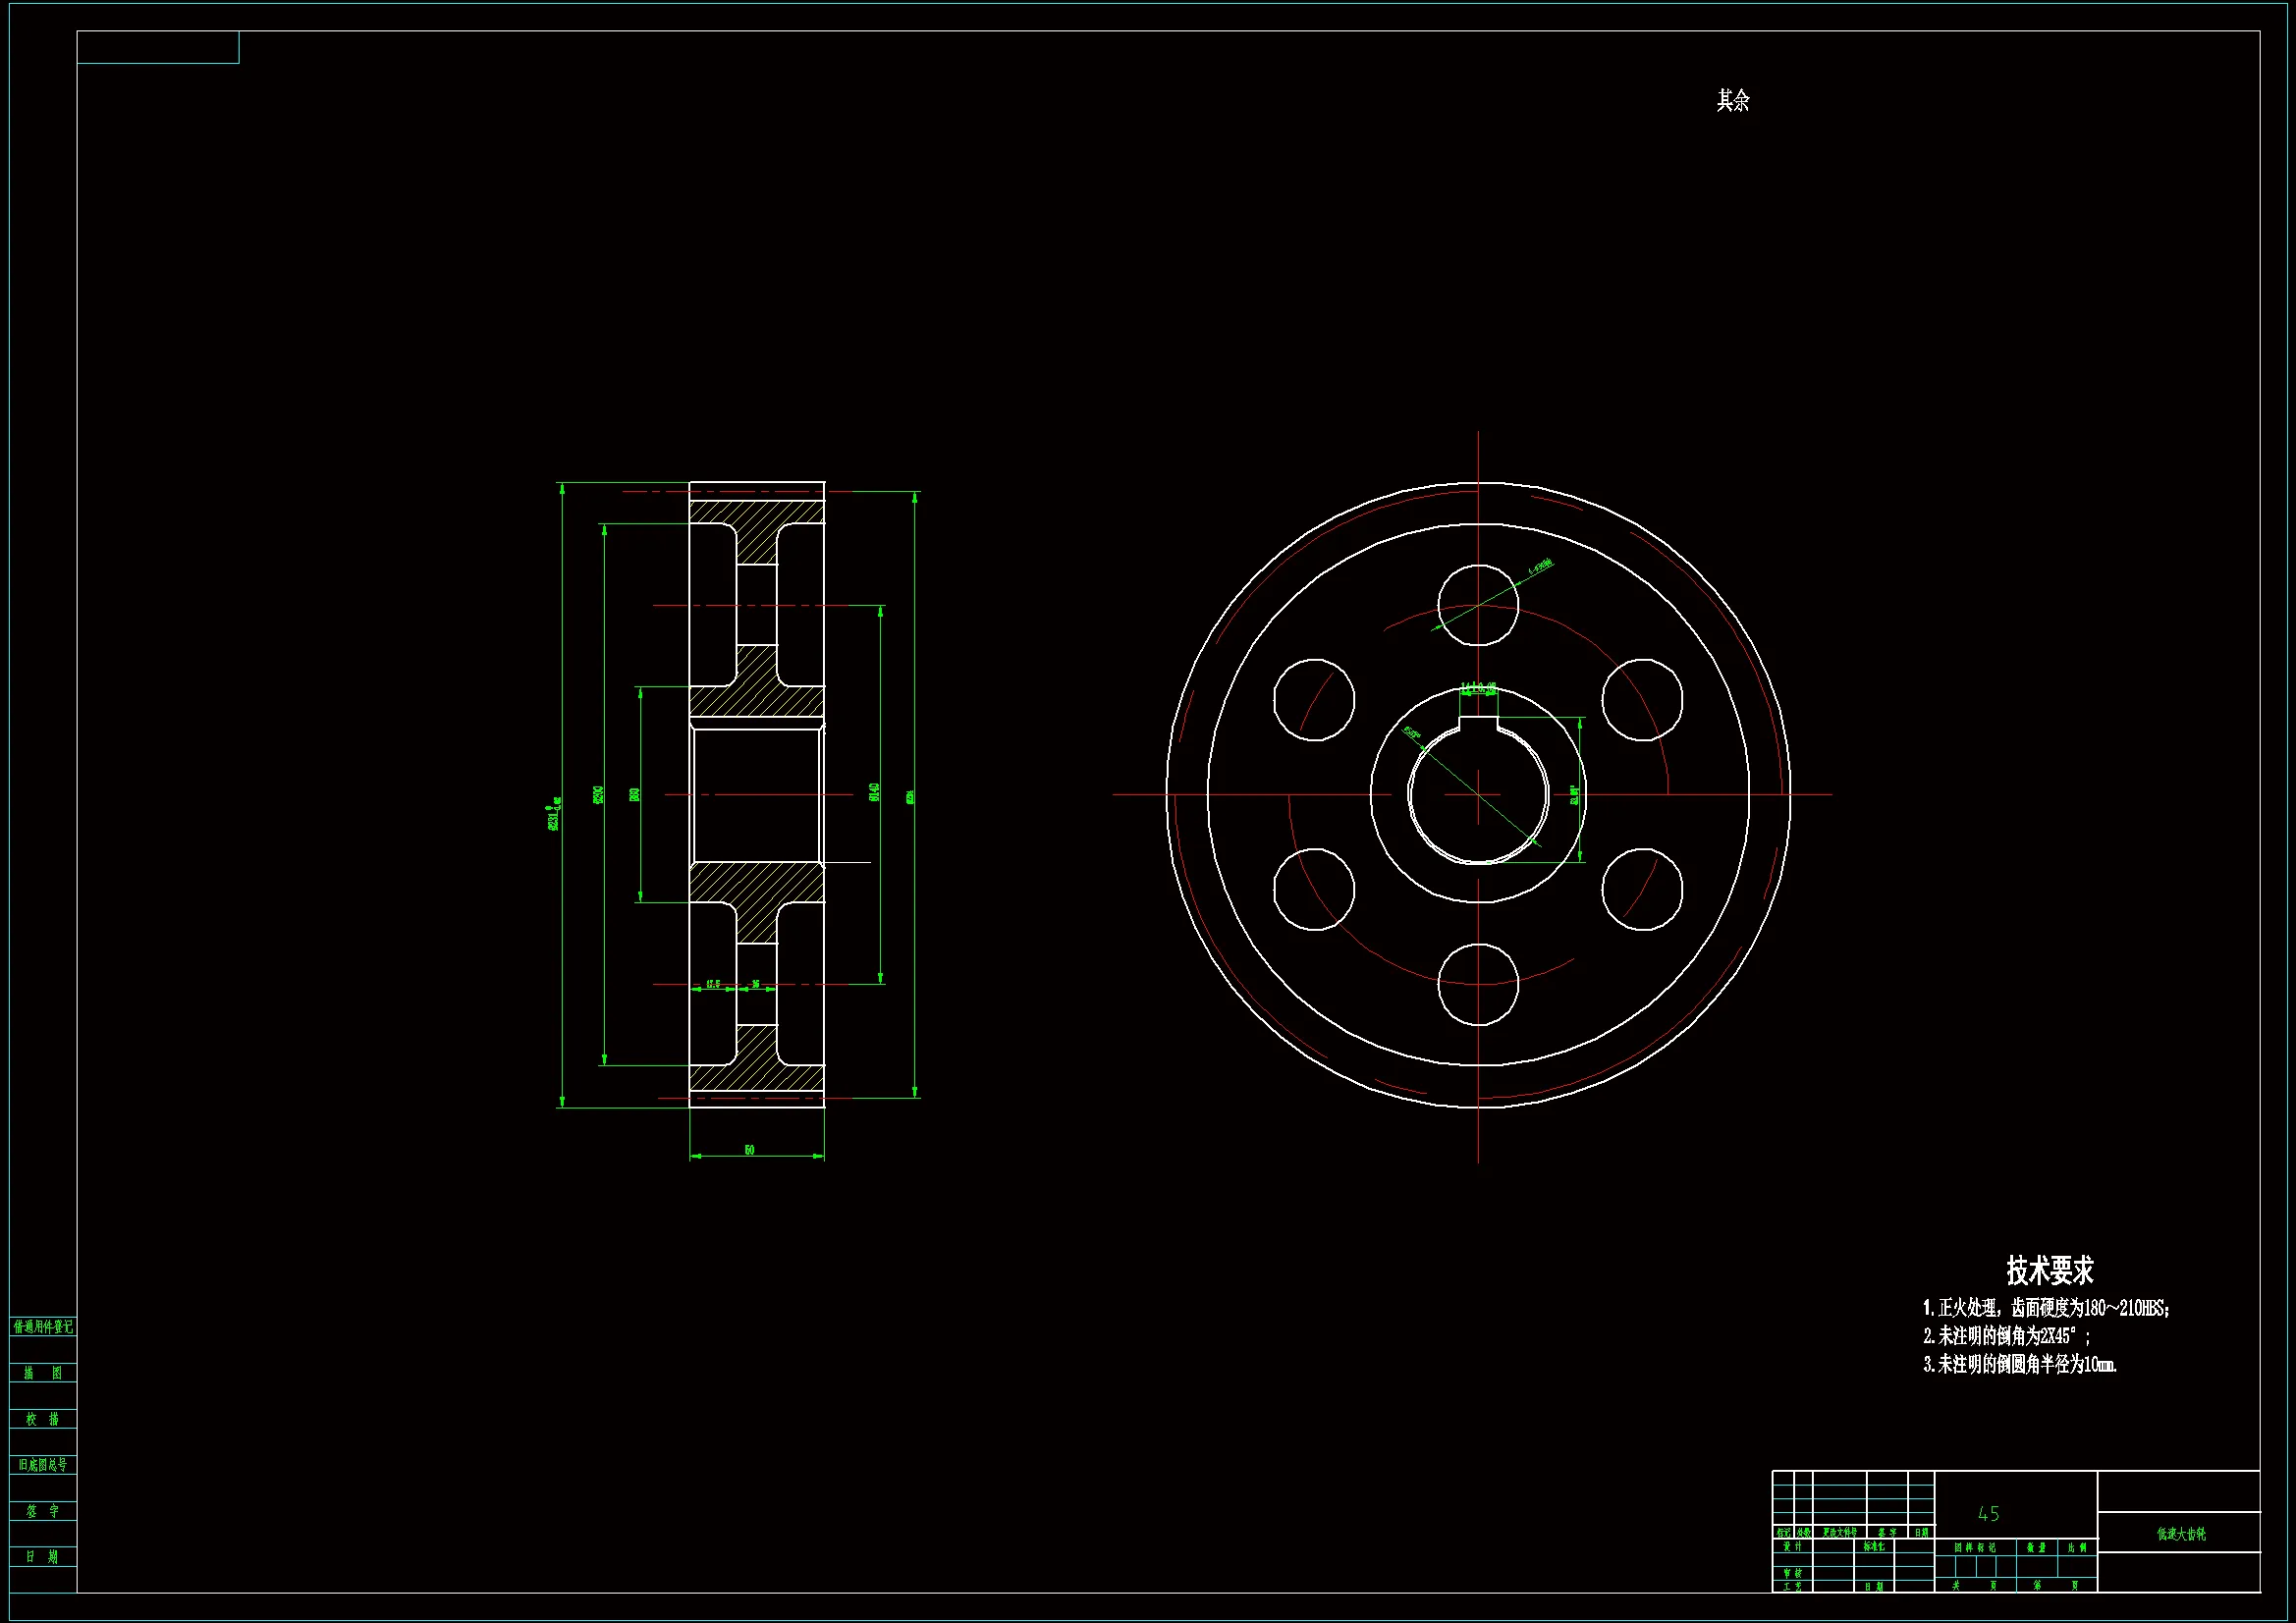Select the 旧底图总号 cell in left margin

pos(43,1465)
